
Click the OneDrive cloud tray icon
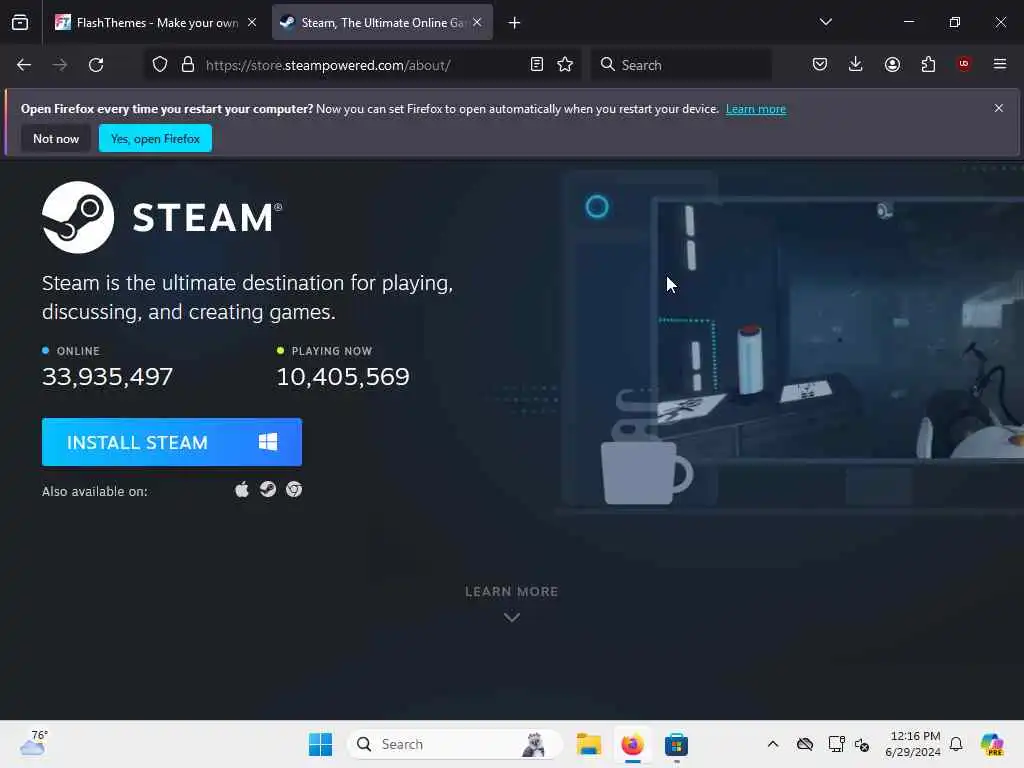coord(805,744)
